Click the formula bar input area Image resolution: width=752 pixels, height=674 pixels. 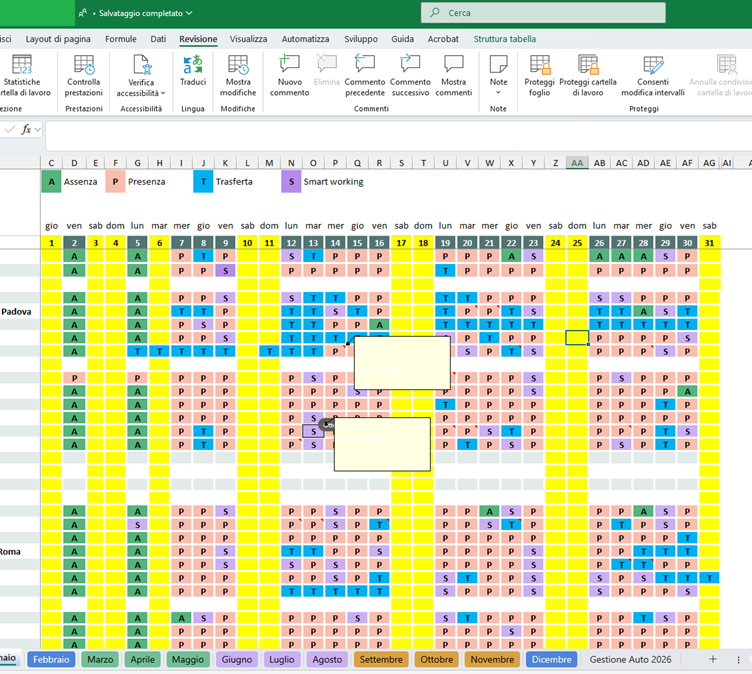398,135
